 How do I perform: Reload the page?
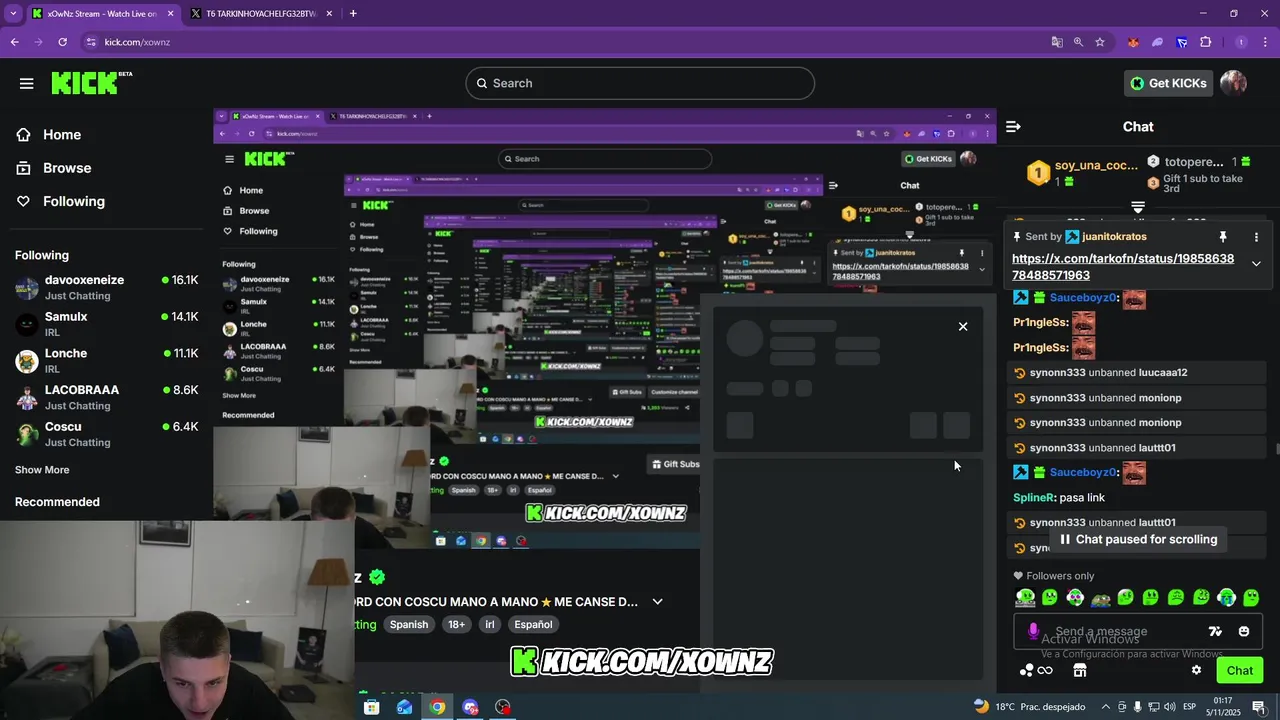tap(62, 42)
